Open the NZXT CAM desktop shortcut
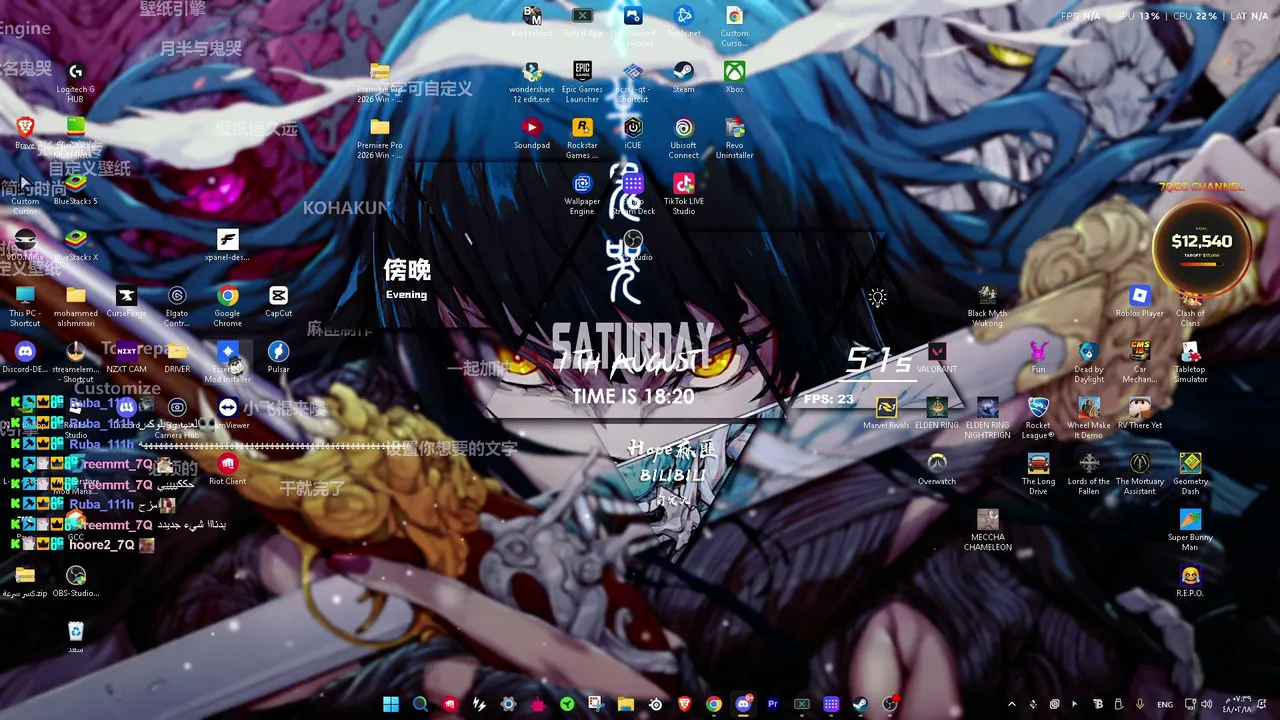Viewport: 1280px width, 720px height. [x=126, y=357]
